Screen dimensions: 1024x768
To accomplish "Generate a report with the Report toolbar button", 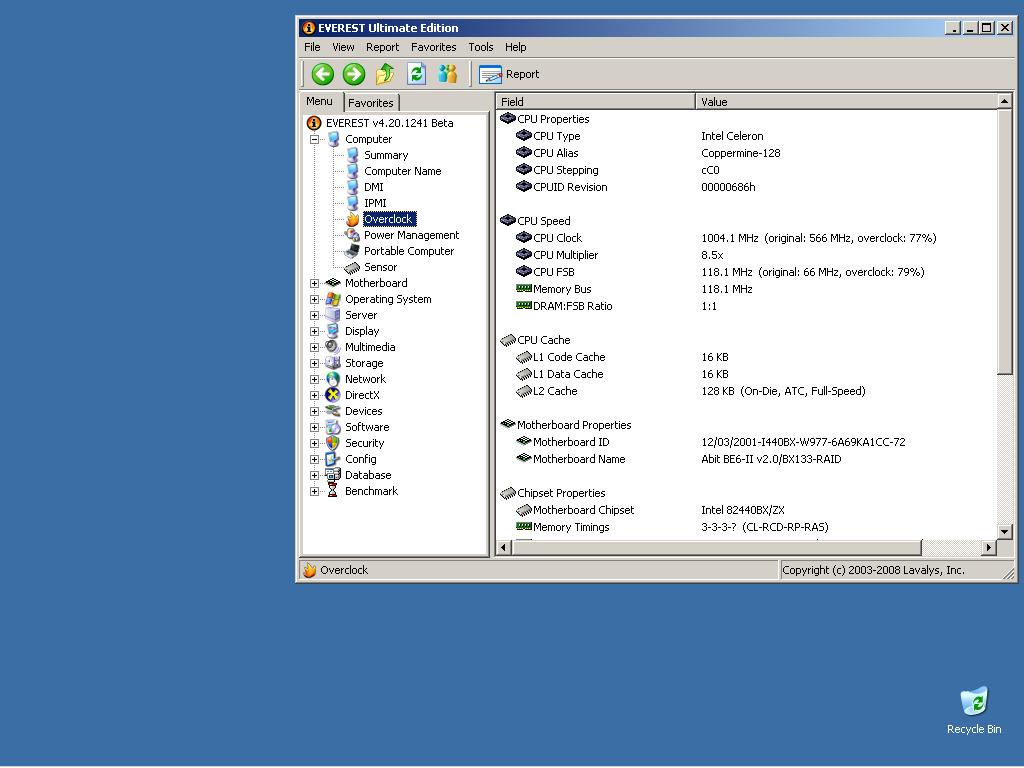I will 509,74.
